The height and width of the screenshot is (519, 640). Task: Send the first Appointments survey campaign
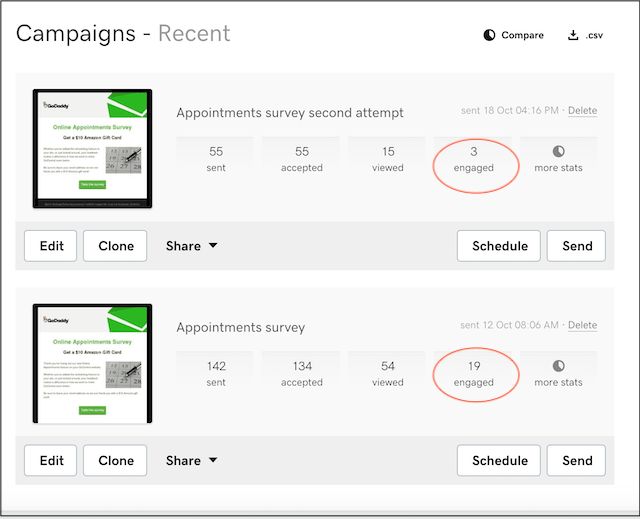pos(577,461)
